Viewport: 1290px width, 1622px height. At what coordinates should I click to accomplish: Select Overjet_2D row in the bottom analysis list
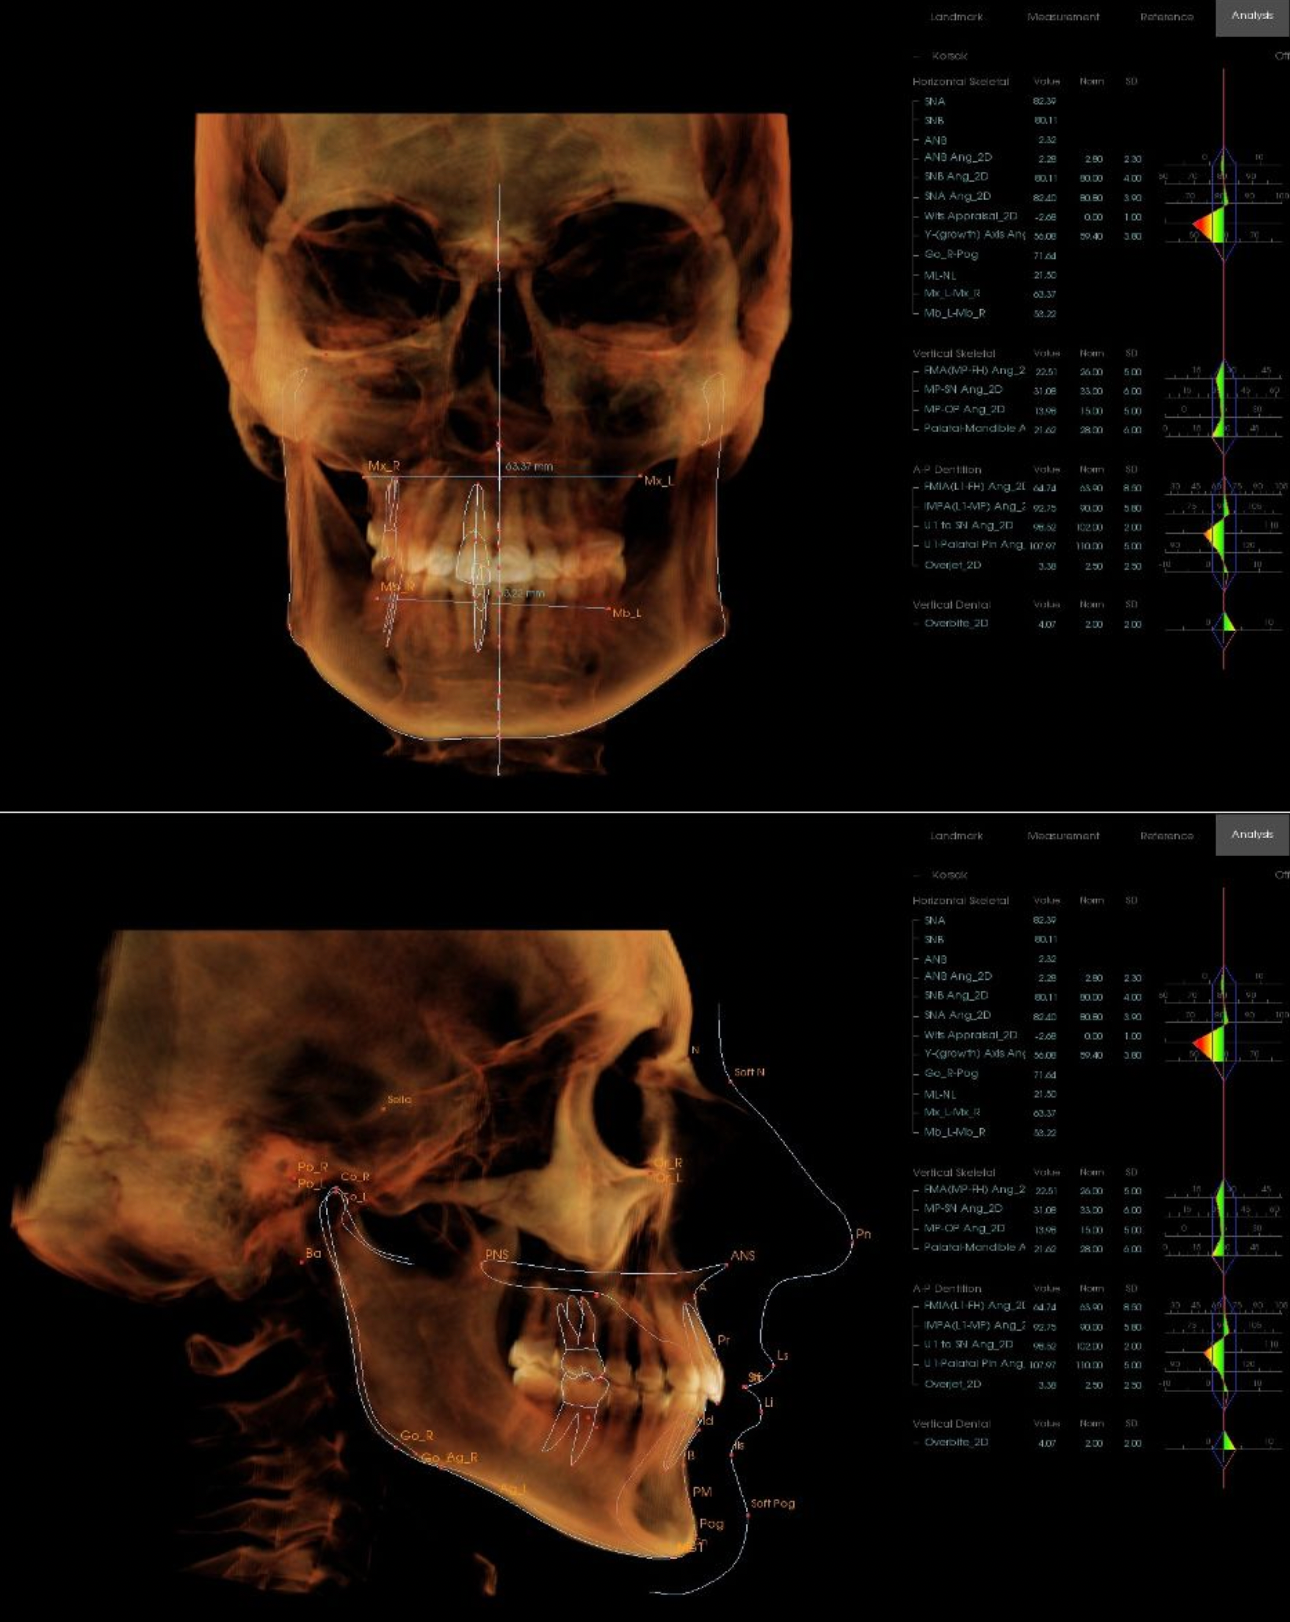952,1384
